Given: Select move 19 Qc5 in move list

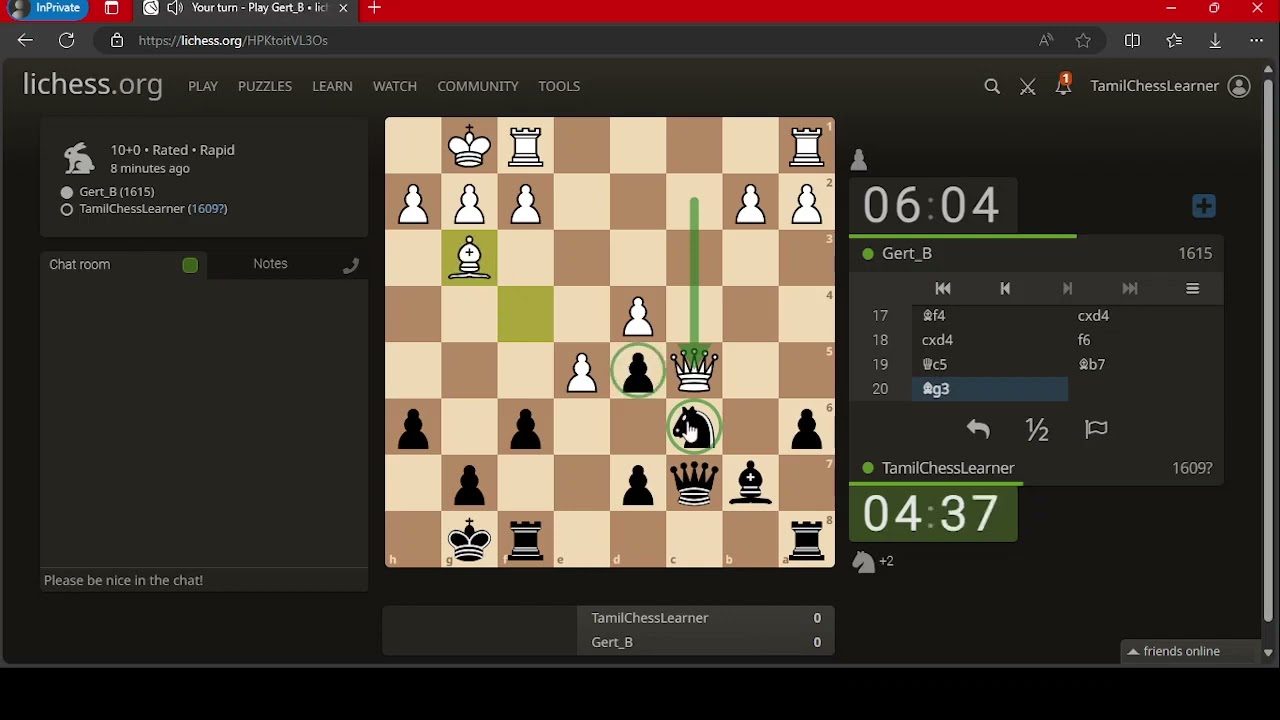Looking at the screenshot, I should tap(990, 365).
